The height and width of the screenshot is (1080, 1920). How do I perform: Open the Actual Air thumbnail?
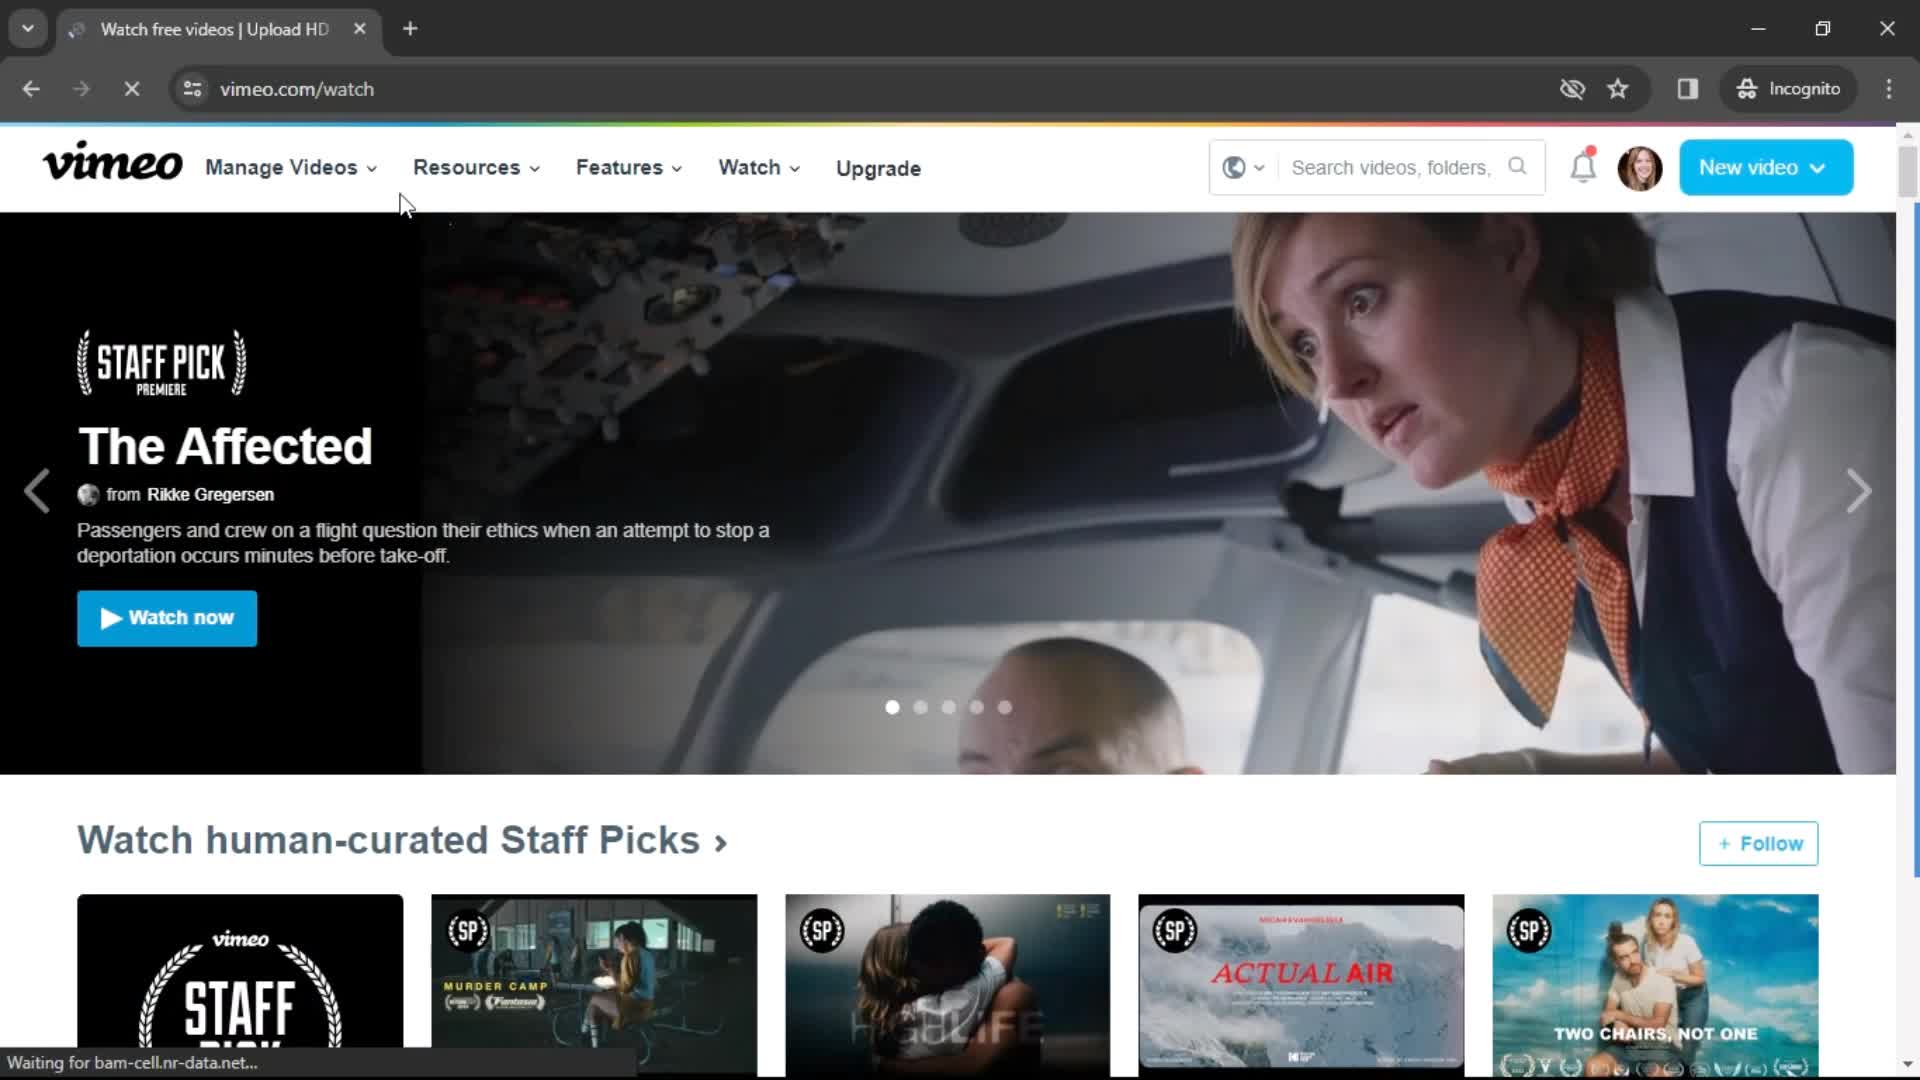coord(1301,985)
